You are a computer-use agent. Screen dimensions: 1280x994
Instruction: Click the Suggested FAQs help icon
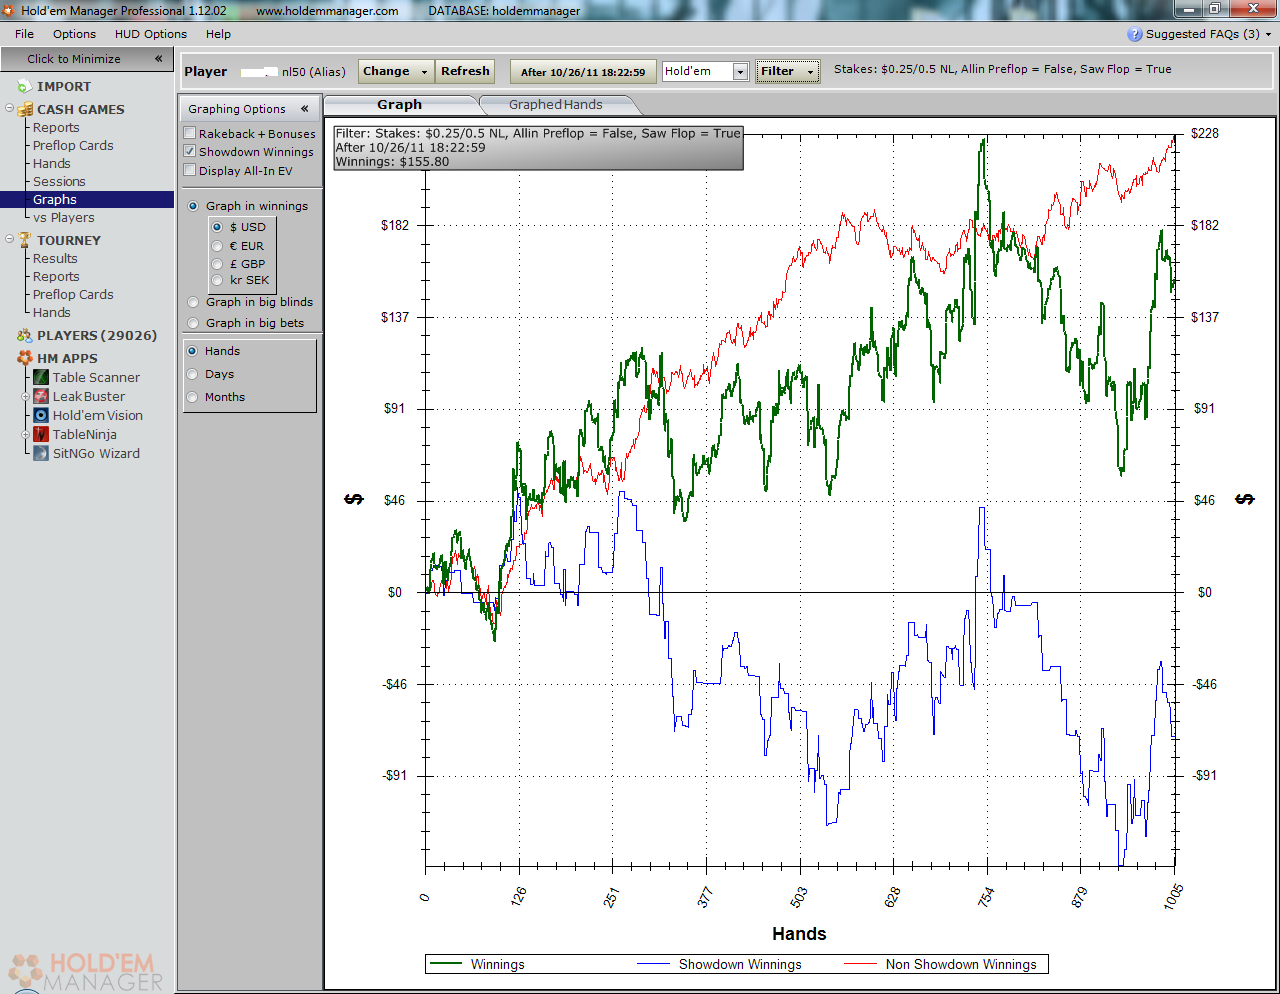(1134, 34)
